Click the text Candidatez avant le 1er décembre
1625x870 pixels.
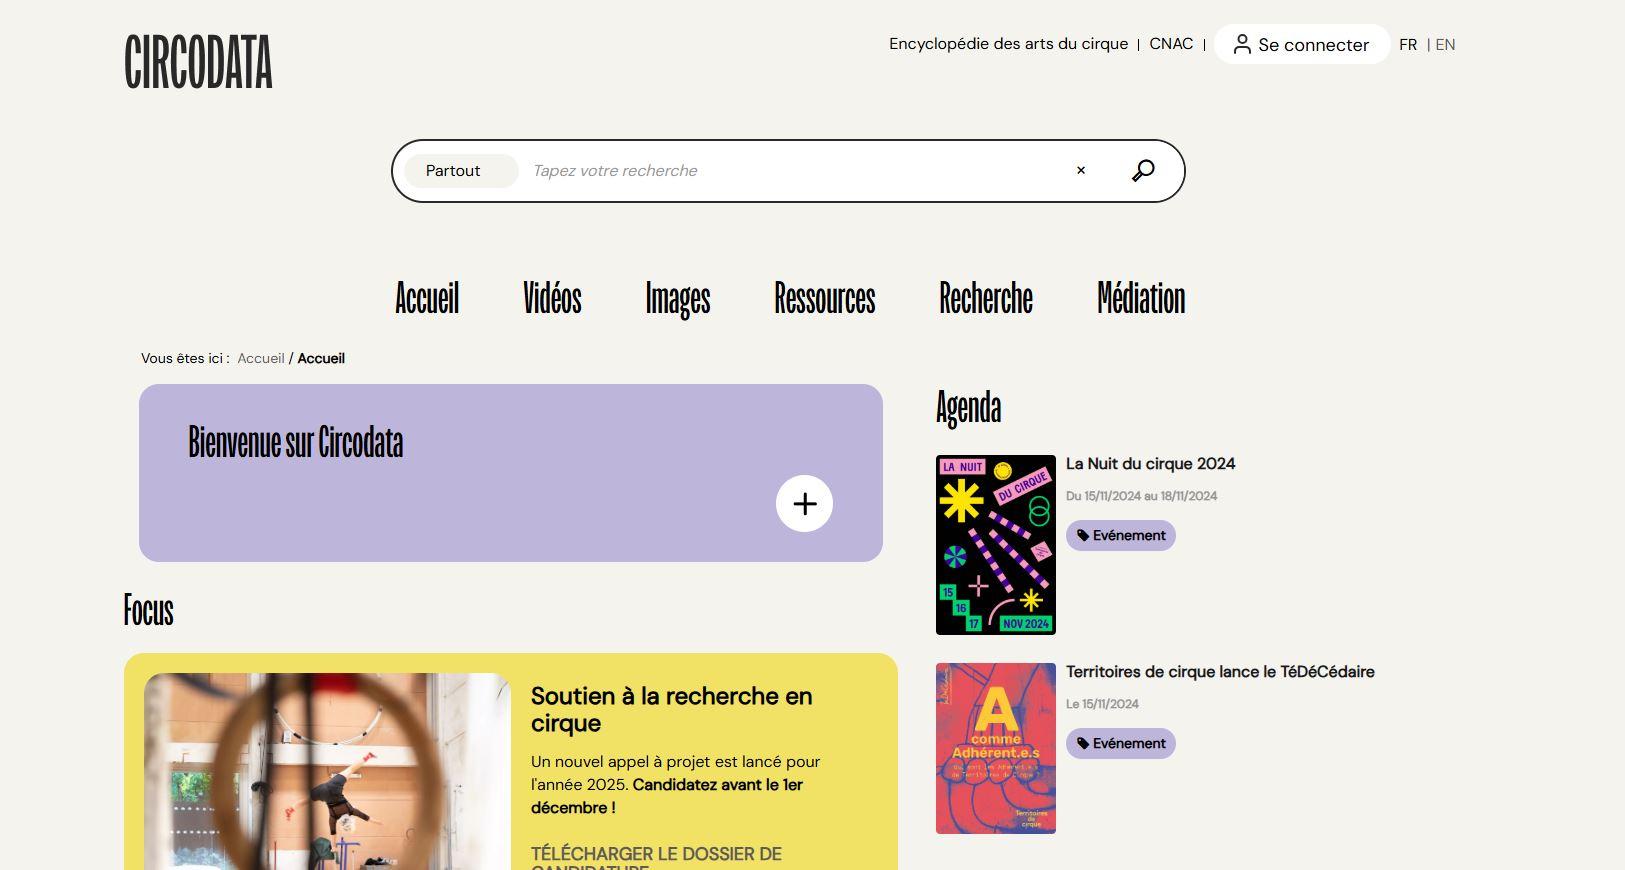click(667, 796)
